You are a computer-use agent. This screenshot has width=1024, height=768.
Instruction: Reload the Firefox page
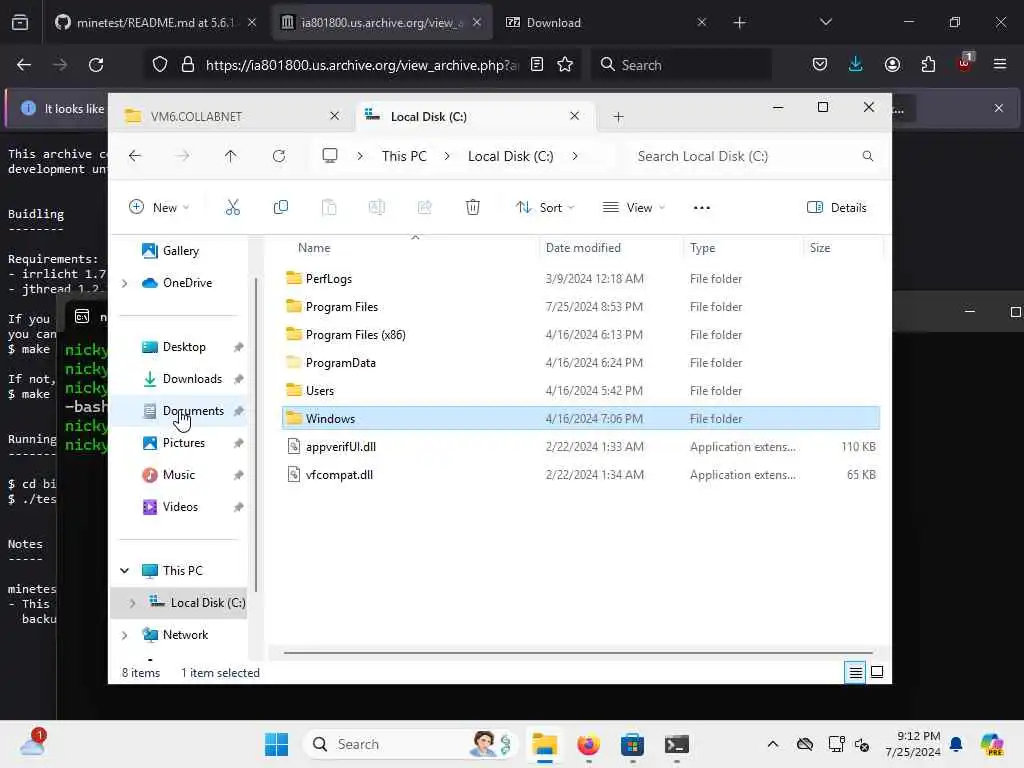96,65
